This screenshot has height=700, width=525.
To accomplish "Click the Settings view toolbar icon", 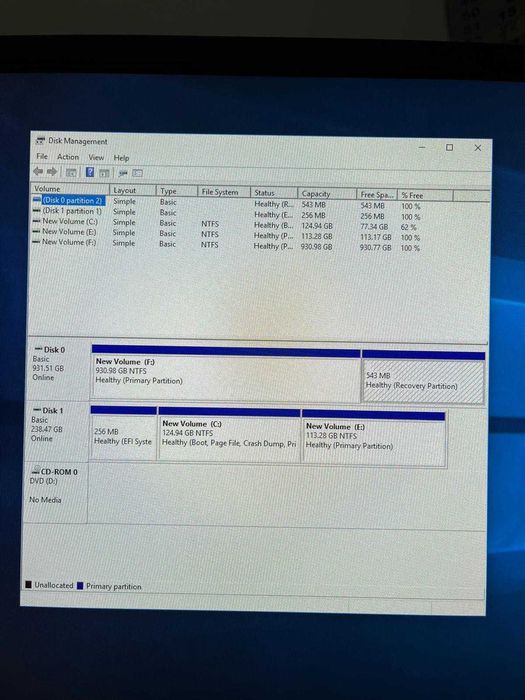I will [138, 173].
